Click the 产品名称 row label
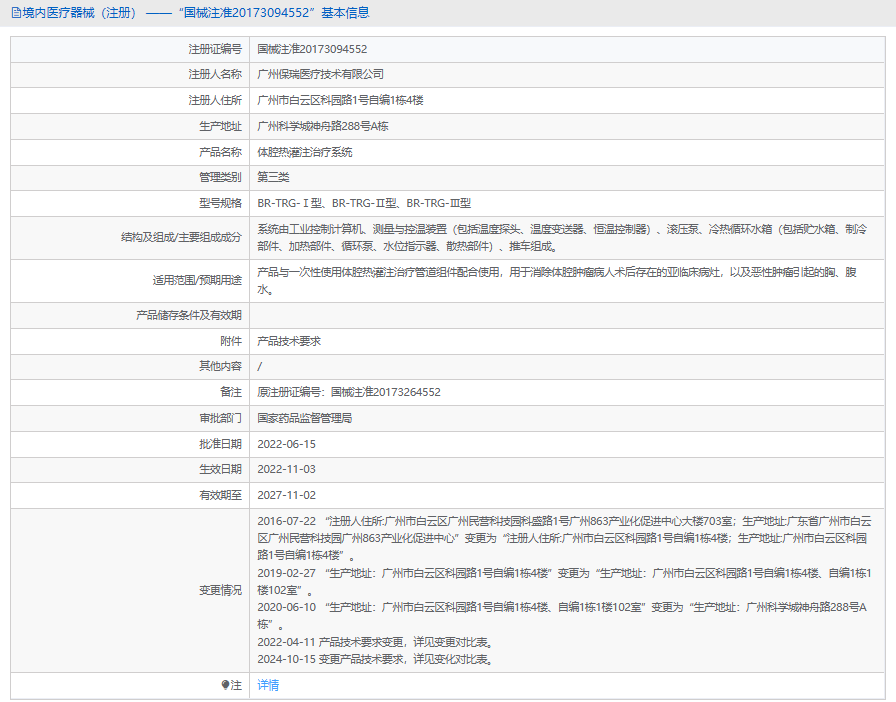The width and height of the screenshot is (896, 702). tap(220, 152)
